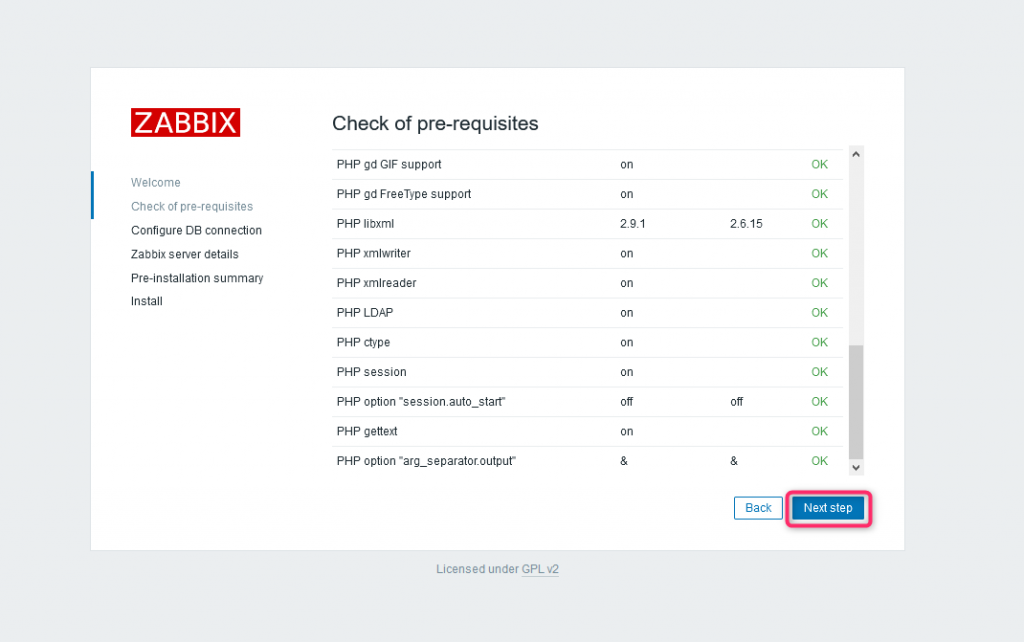The height and width of the screenshot is (642, 1024).
Task: Click the Check of pre-requisites heading
Action: point(435,124)
